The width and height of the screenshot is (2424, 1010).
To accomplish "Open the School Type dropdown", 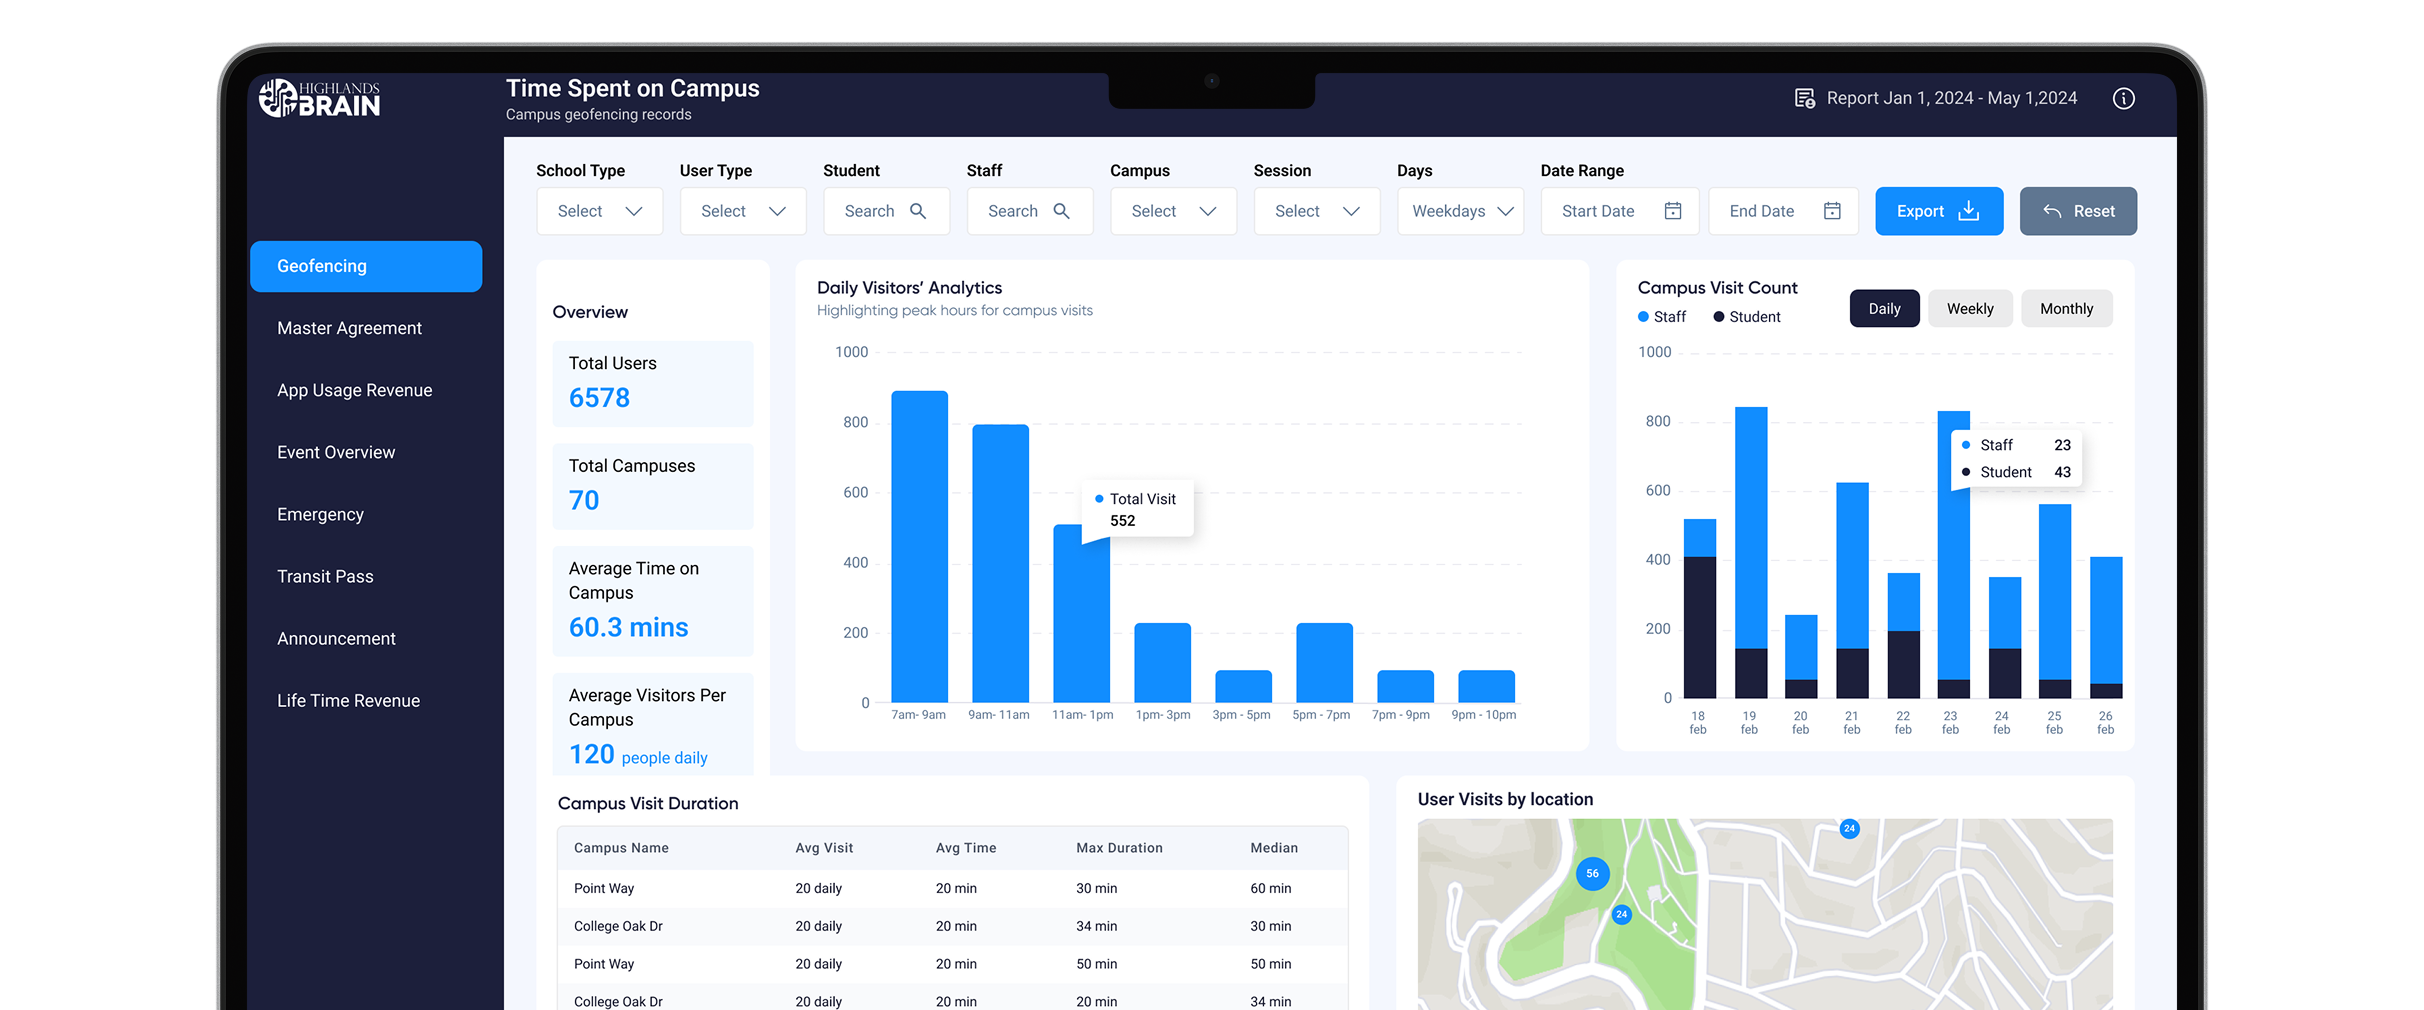I will [x=598, y=211].
